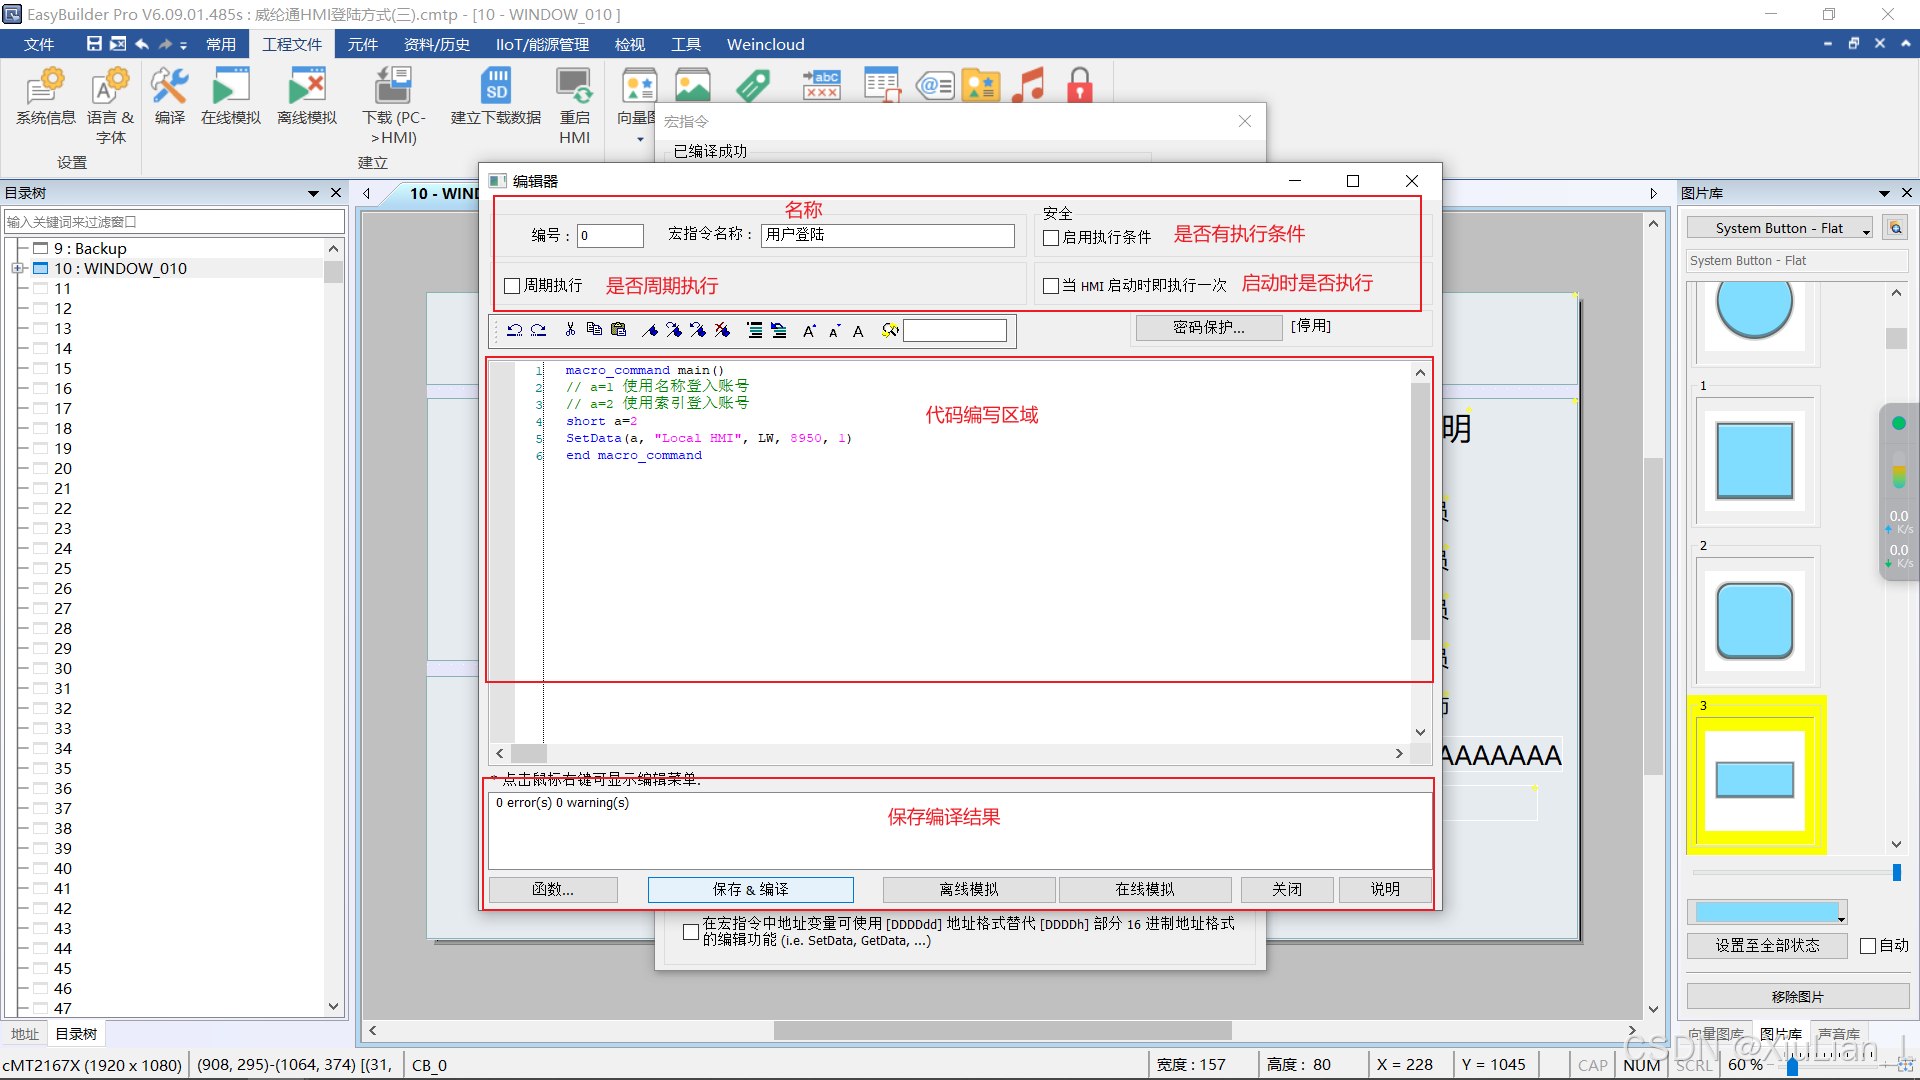Toggle bookmark with the blue flag icon
Image resolution: width=1920 pixels, height=1080 pixels.
coord(650,330)
